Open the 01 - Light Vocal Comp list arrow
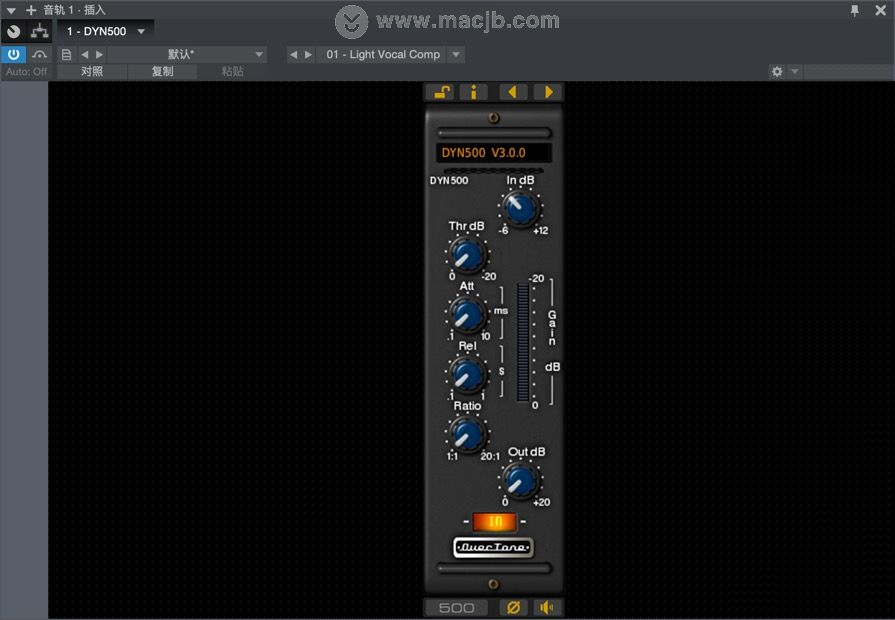This screenshot has width=895, height=620. click(455, 55)
